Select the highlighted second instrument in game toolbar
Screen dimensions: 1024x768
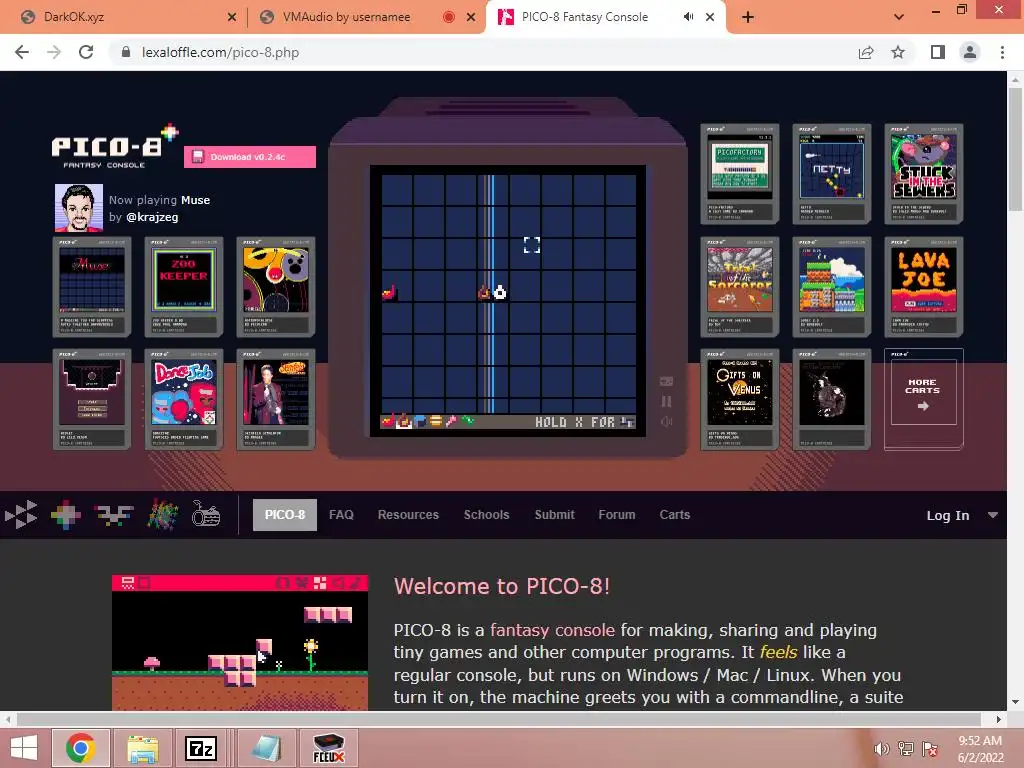tap(404, 421)
